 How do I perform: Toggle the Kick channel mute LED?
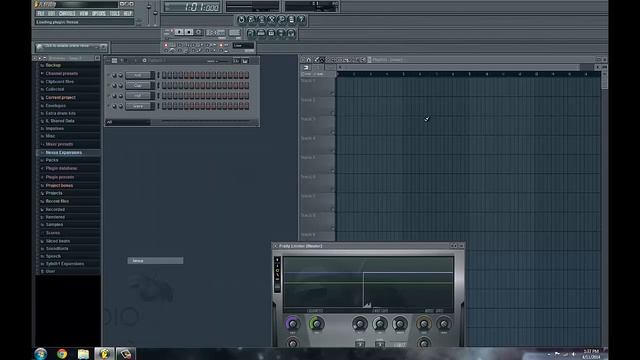[108, 75]
